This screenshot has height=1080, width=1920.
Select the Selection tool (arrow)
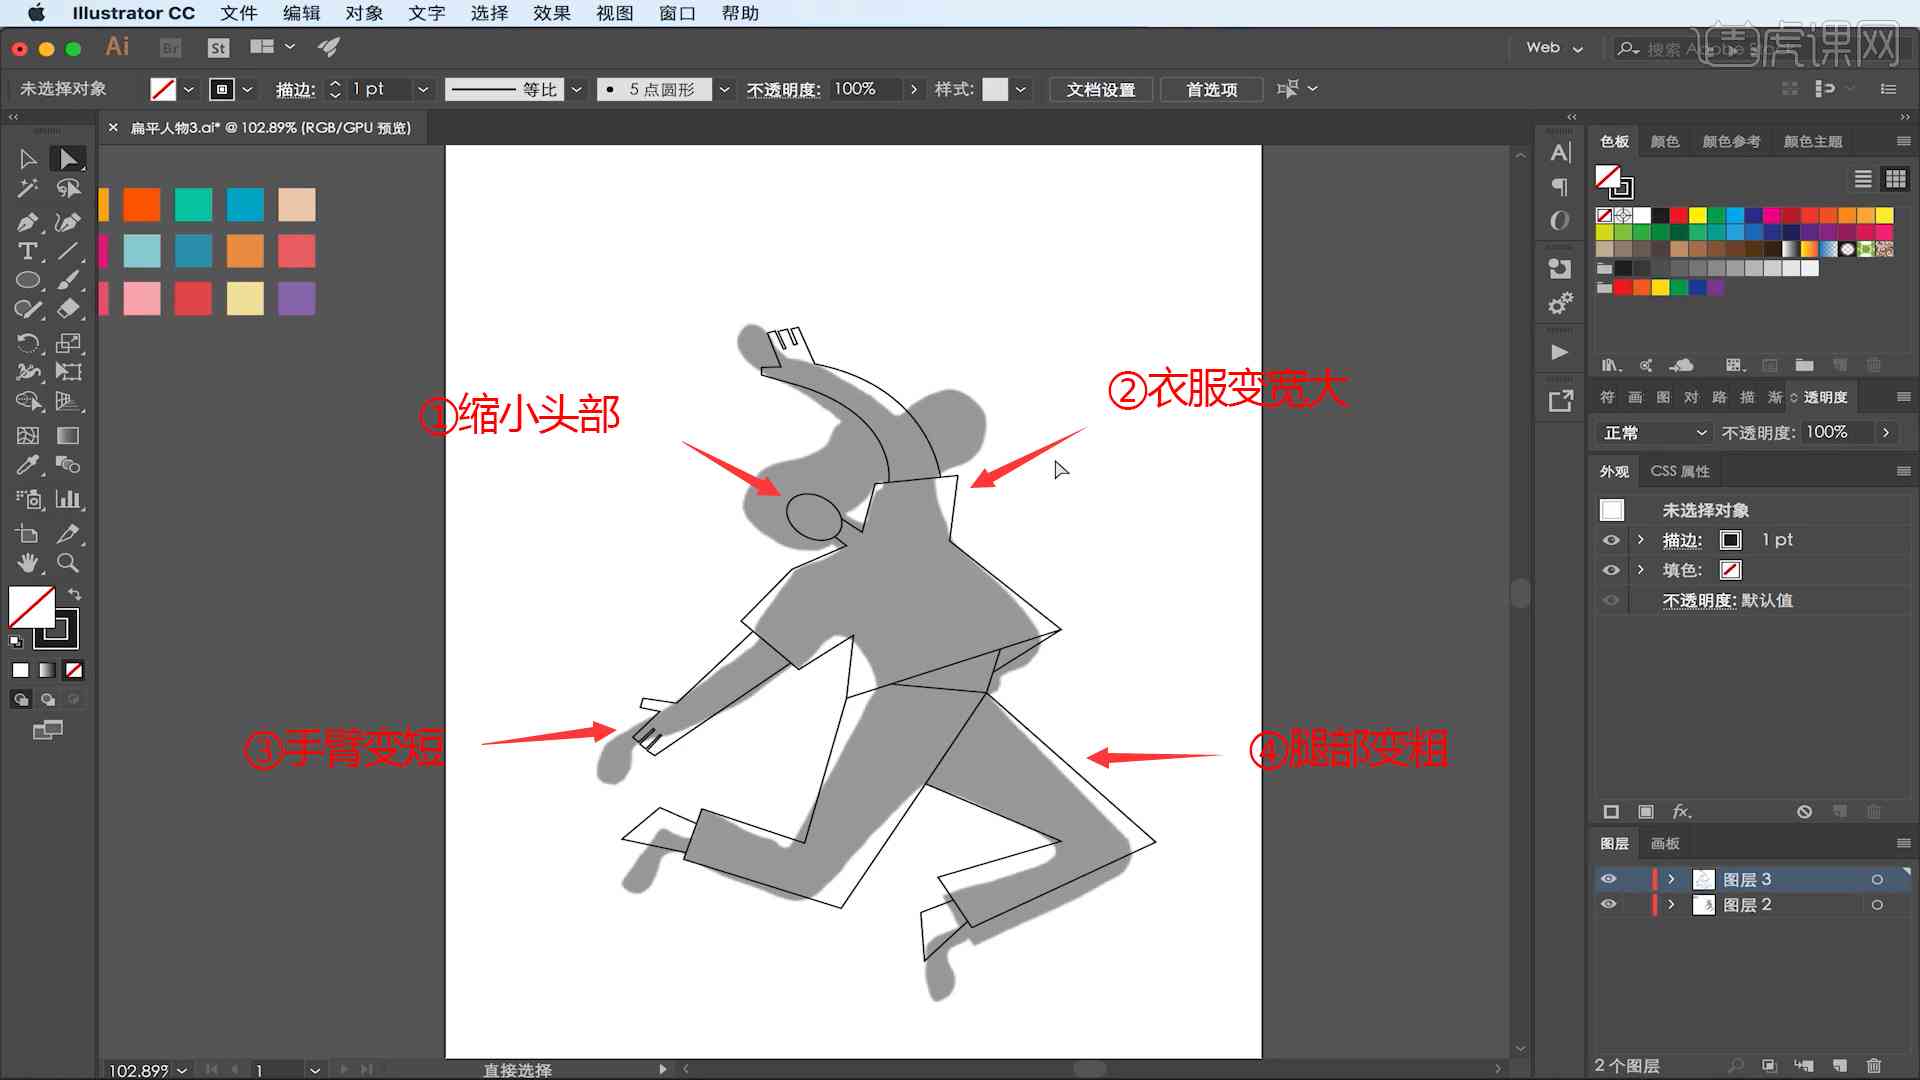point(26,158)
